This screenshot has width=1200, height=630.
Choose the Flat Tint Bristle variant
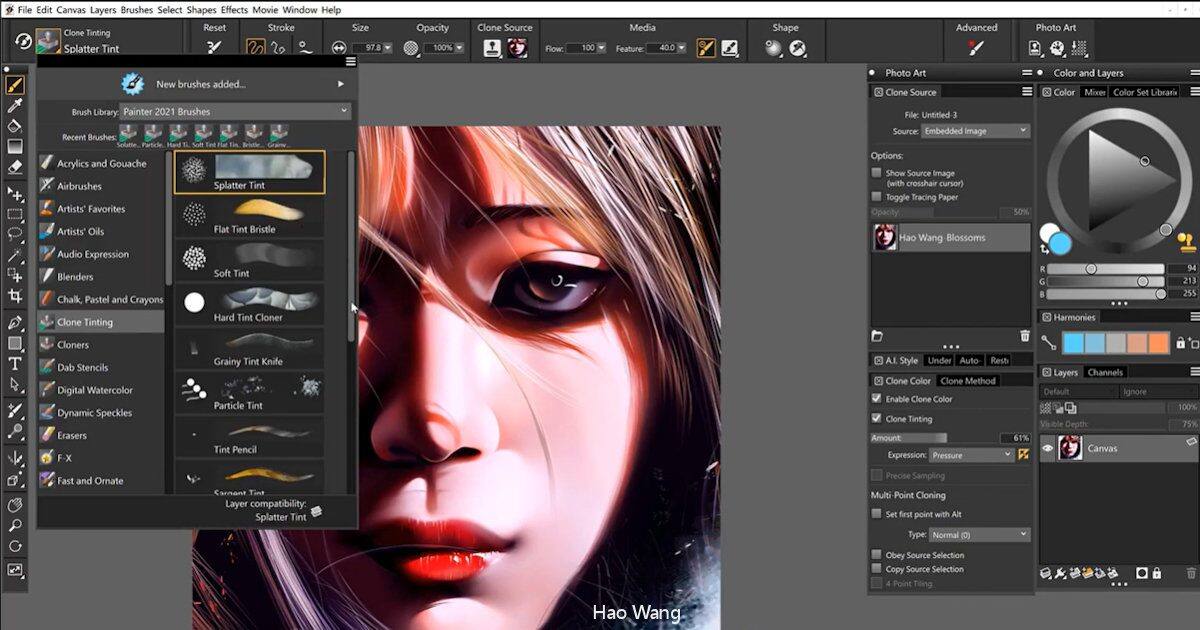pos(250,217)
